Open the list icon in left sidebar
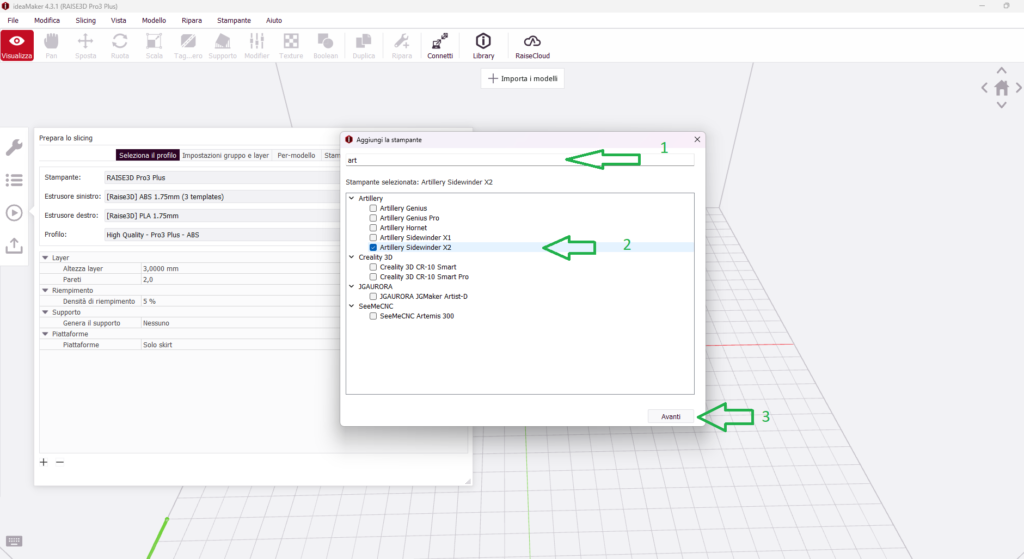The image size is (1024, 559). [14, 180]
